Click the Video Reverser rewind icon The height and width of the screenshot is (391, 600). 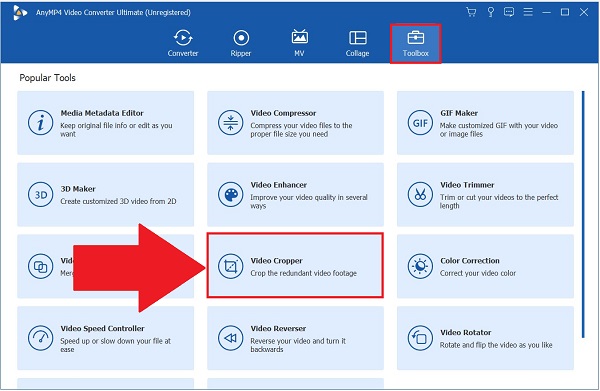[x=230, y=338]
